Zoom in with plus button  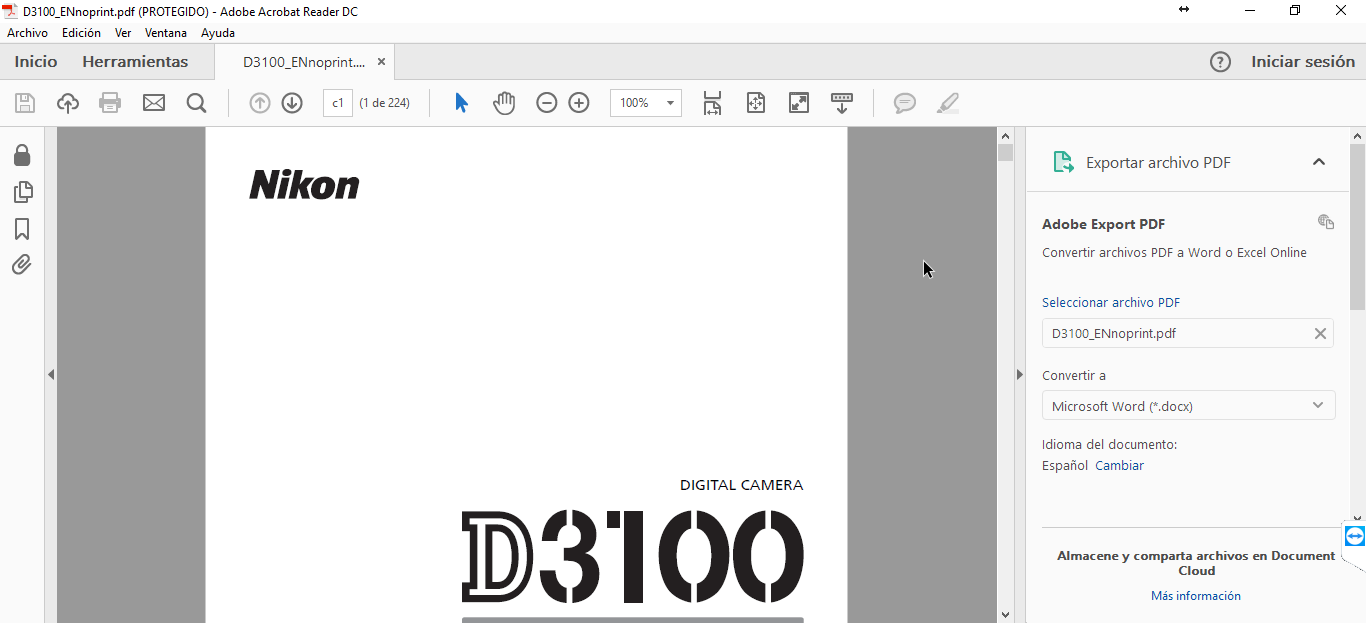(579, 103)
